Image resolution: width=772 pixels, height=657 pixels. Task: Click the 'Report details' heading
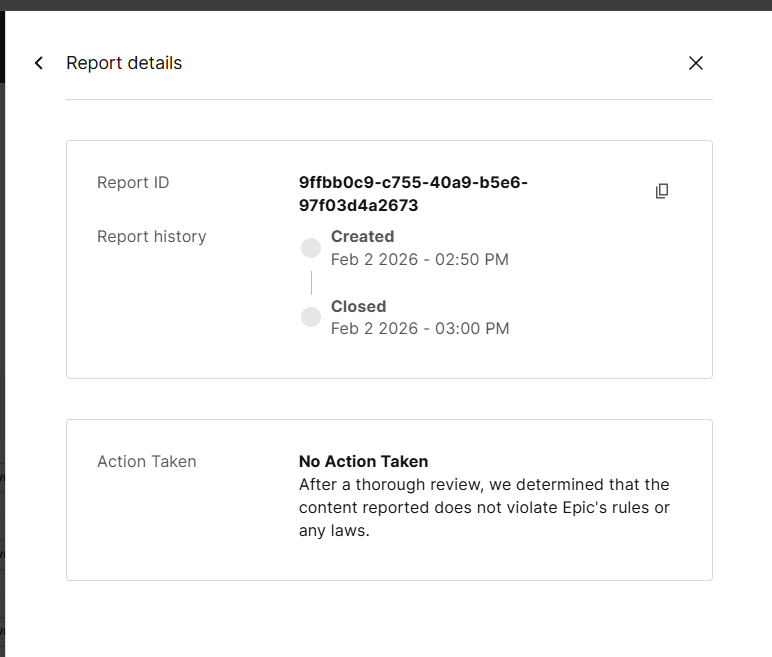coord(124,63)
